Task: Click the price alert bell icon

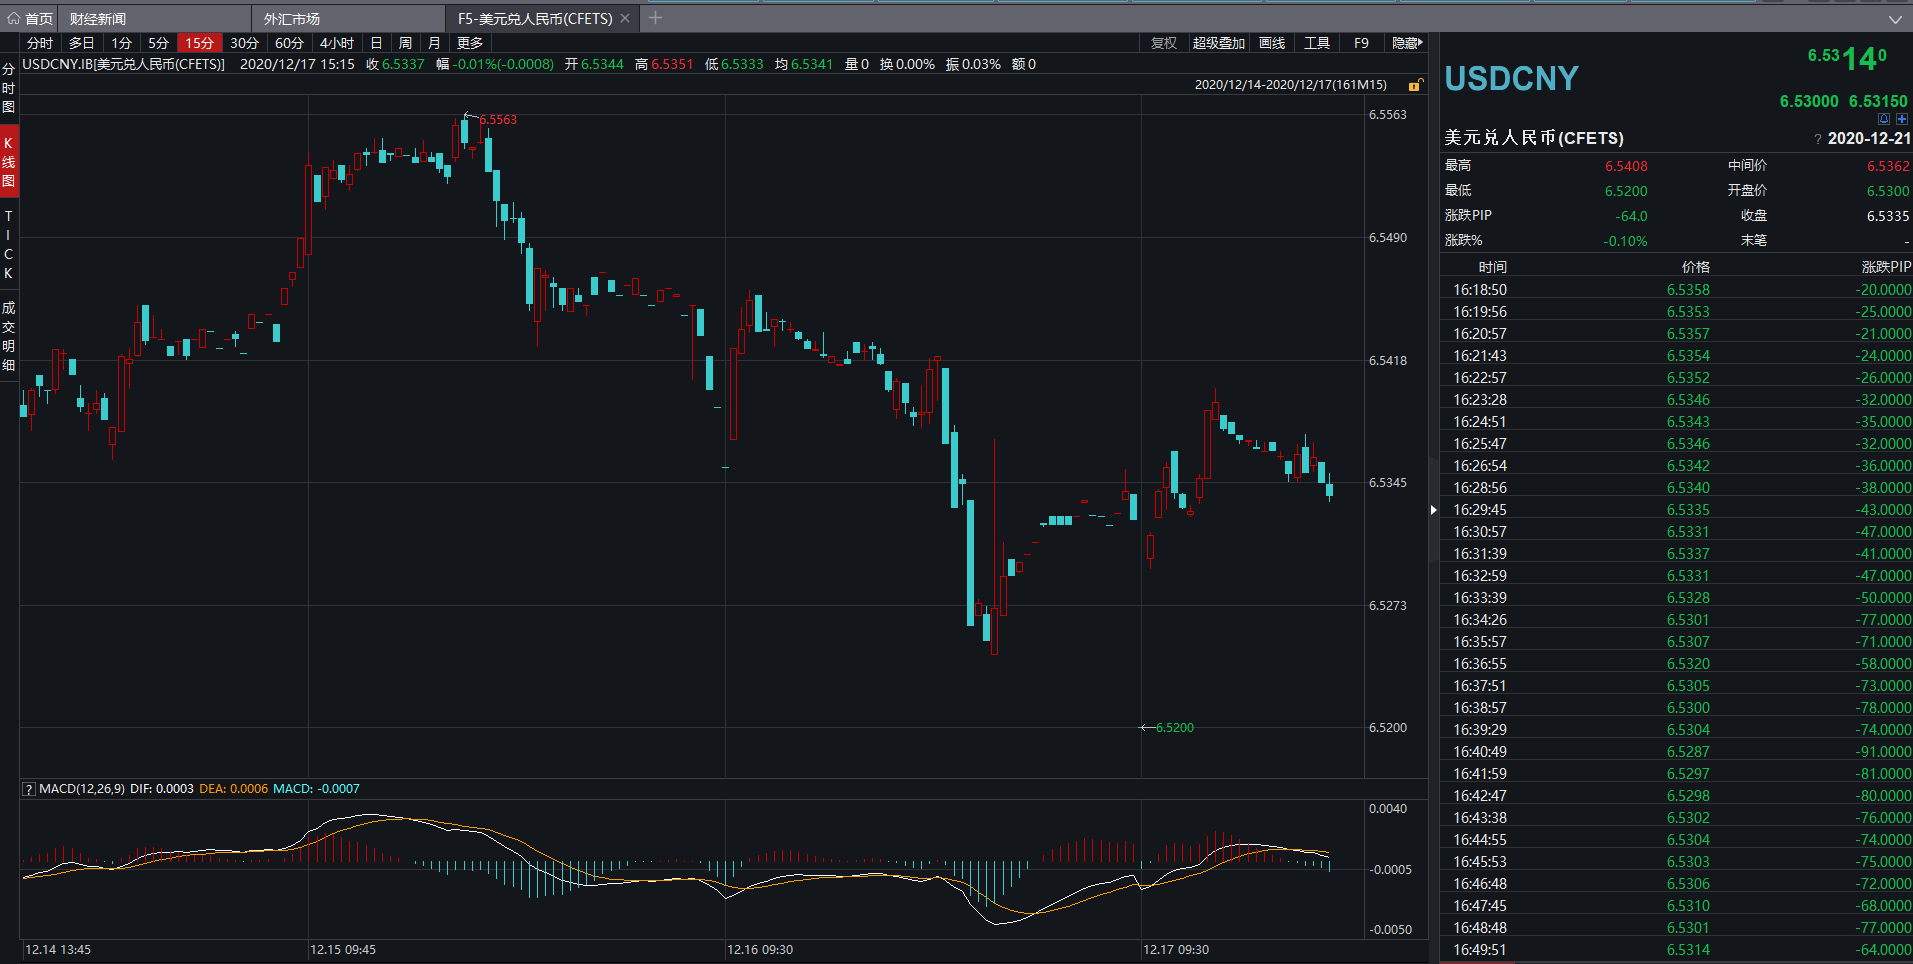Action: pos(1884,119)
